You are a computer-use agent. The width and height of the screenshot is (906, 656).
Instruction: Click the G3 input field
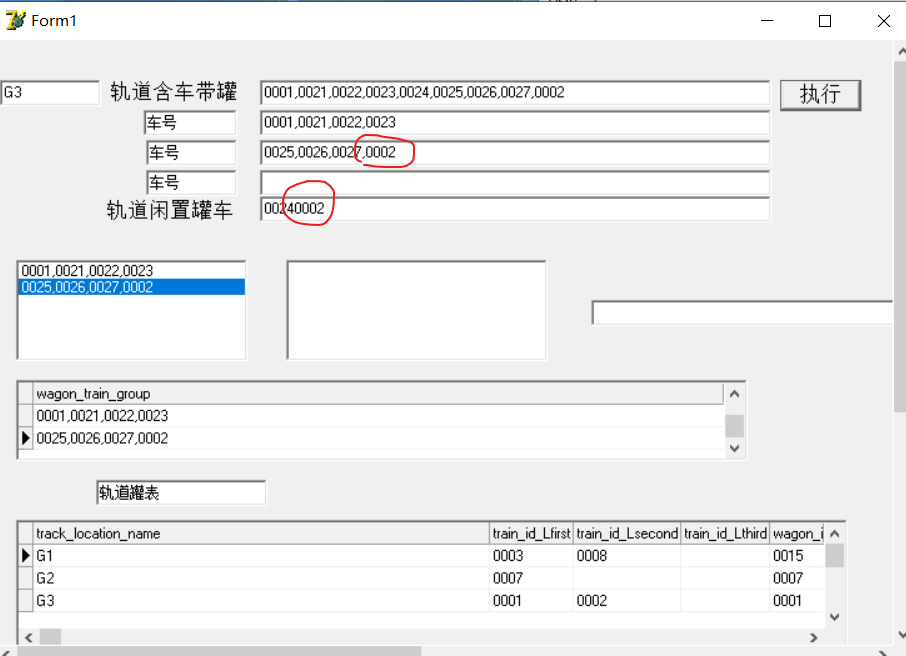[50, 92]
